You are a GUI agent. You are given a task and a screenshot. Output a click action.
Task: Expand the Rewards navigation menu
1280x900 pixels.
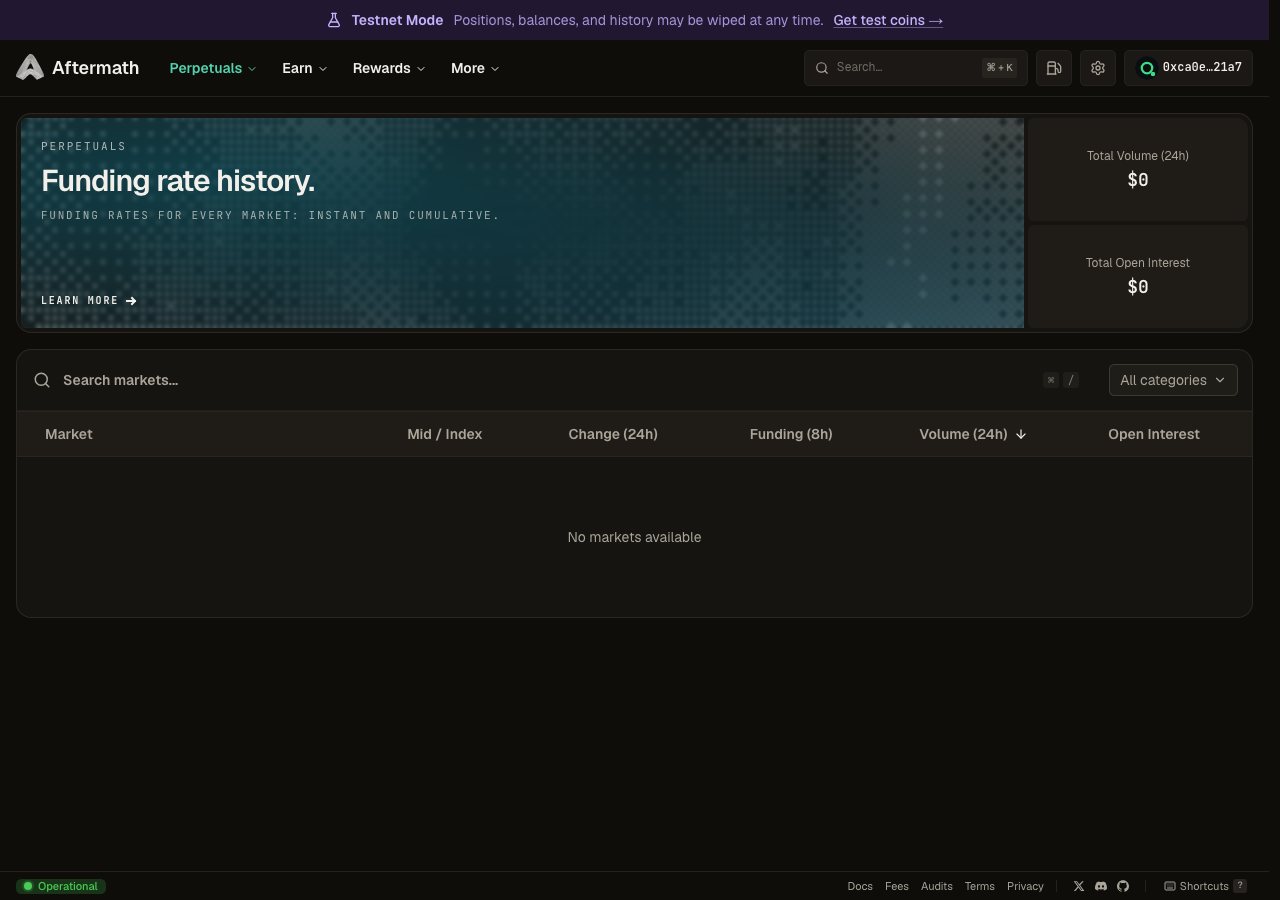pos(389,68)
